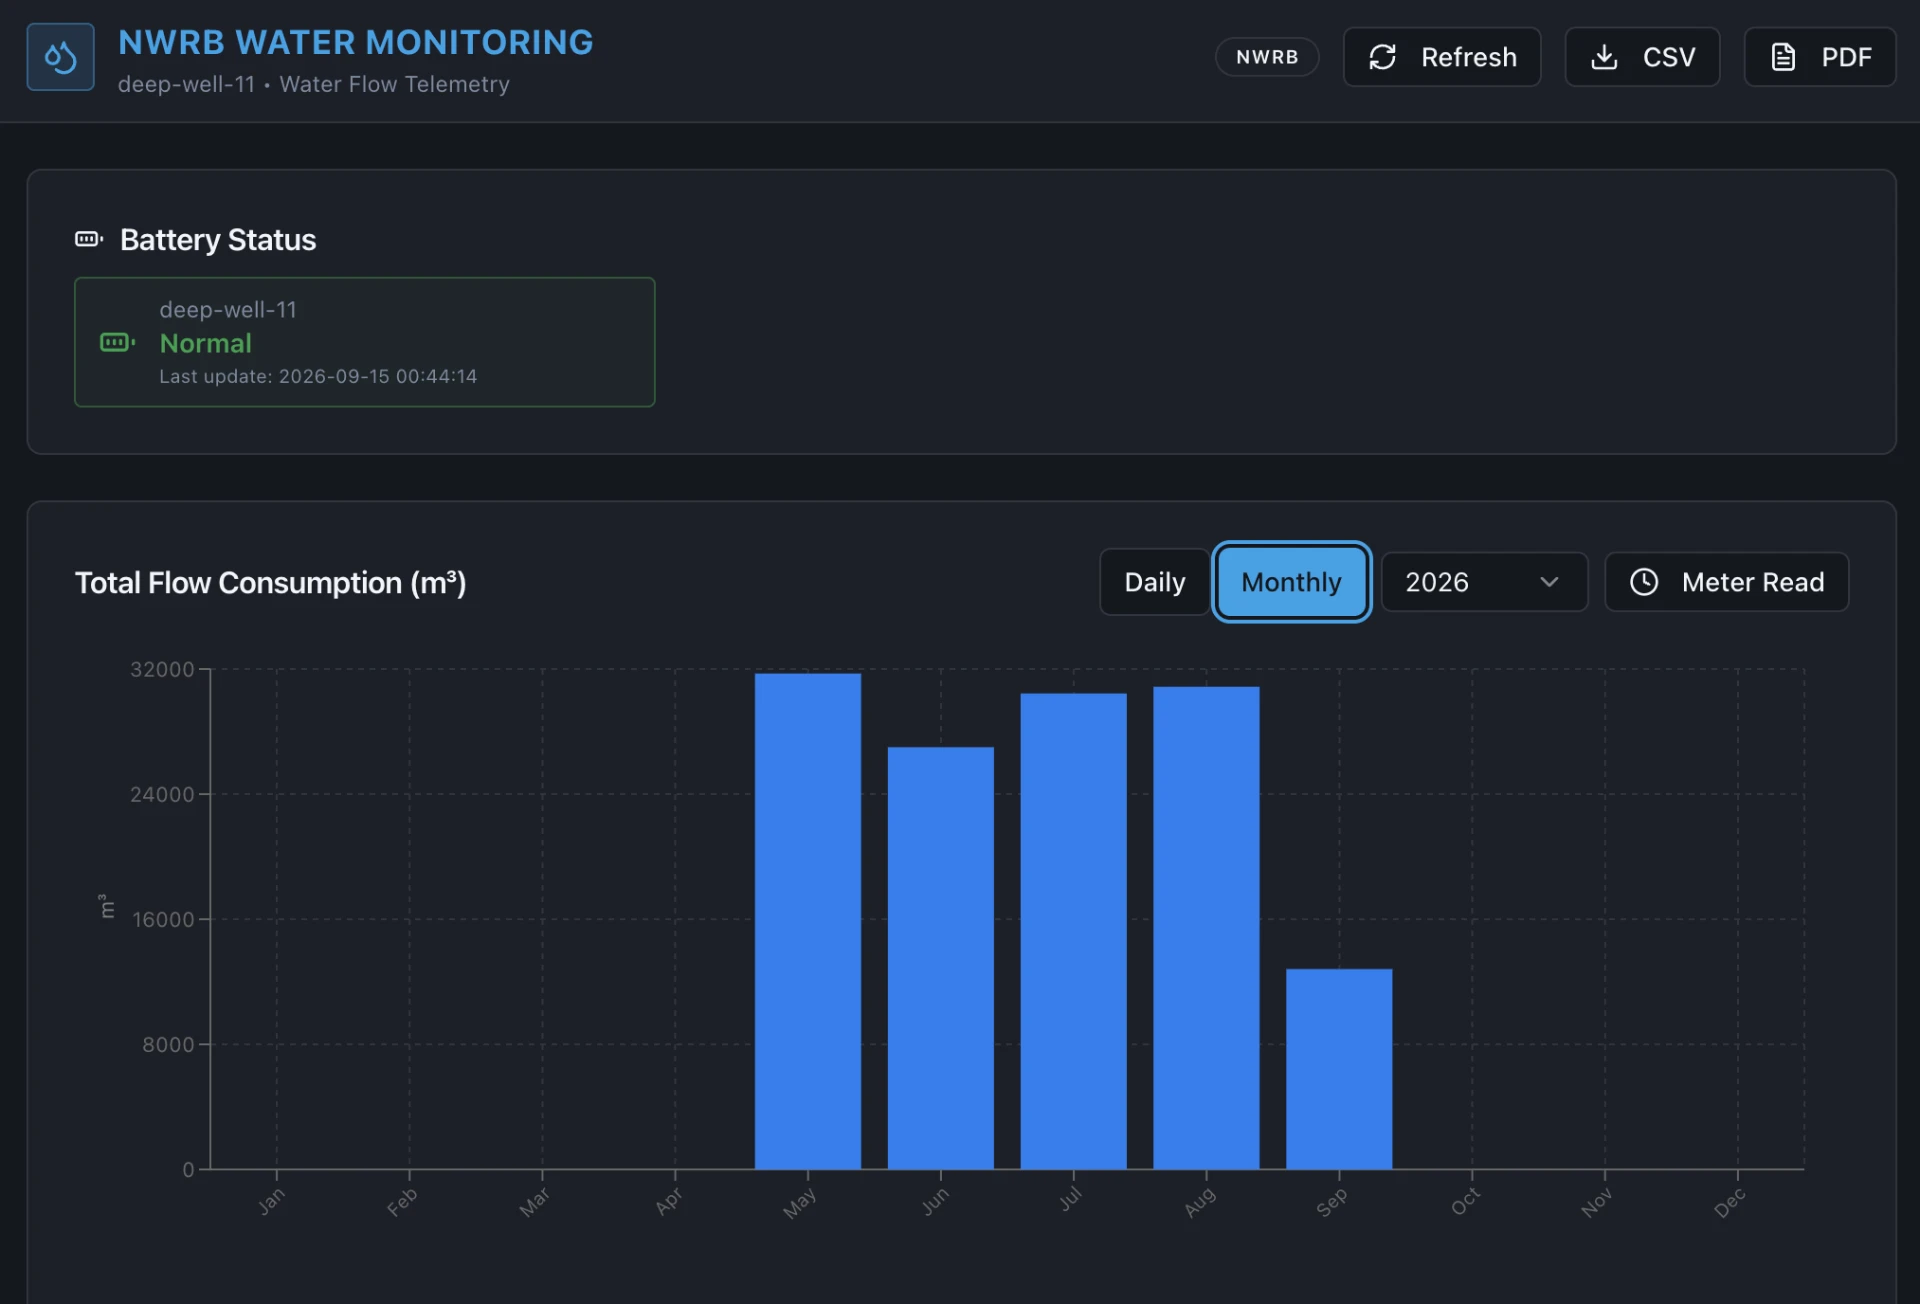The image size is (1920, 1304).
Task: Click the NWRB WATER MONITORING title
Action: pyautogui.click(x=356, y=42)
